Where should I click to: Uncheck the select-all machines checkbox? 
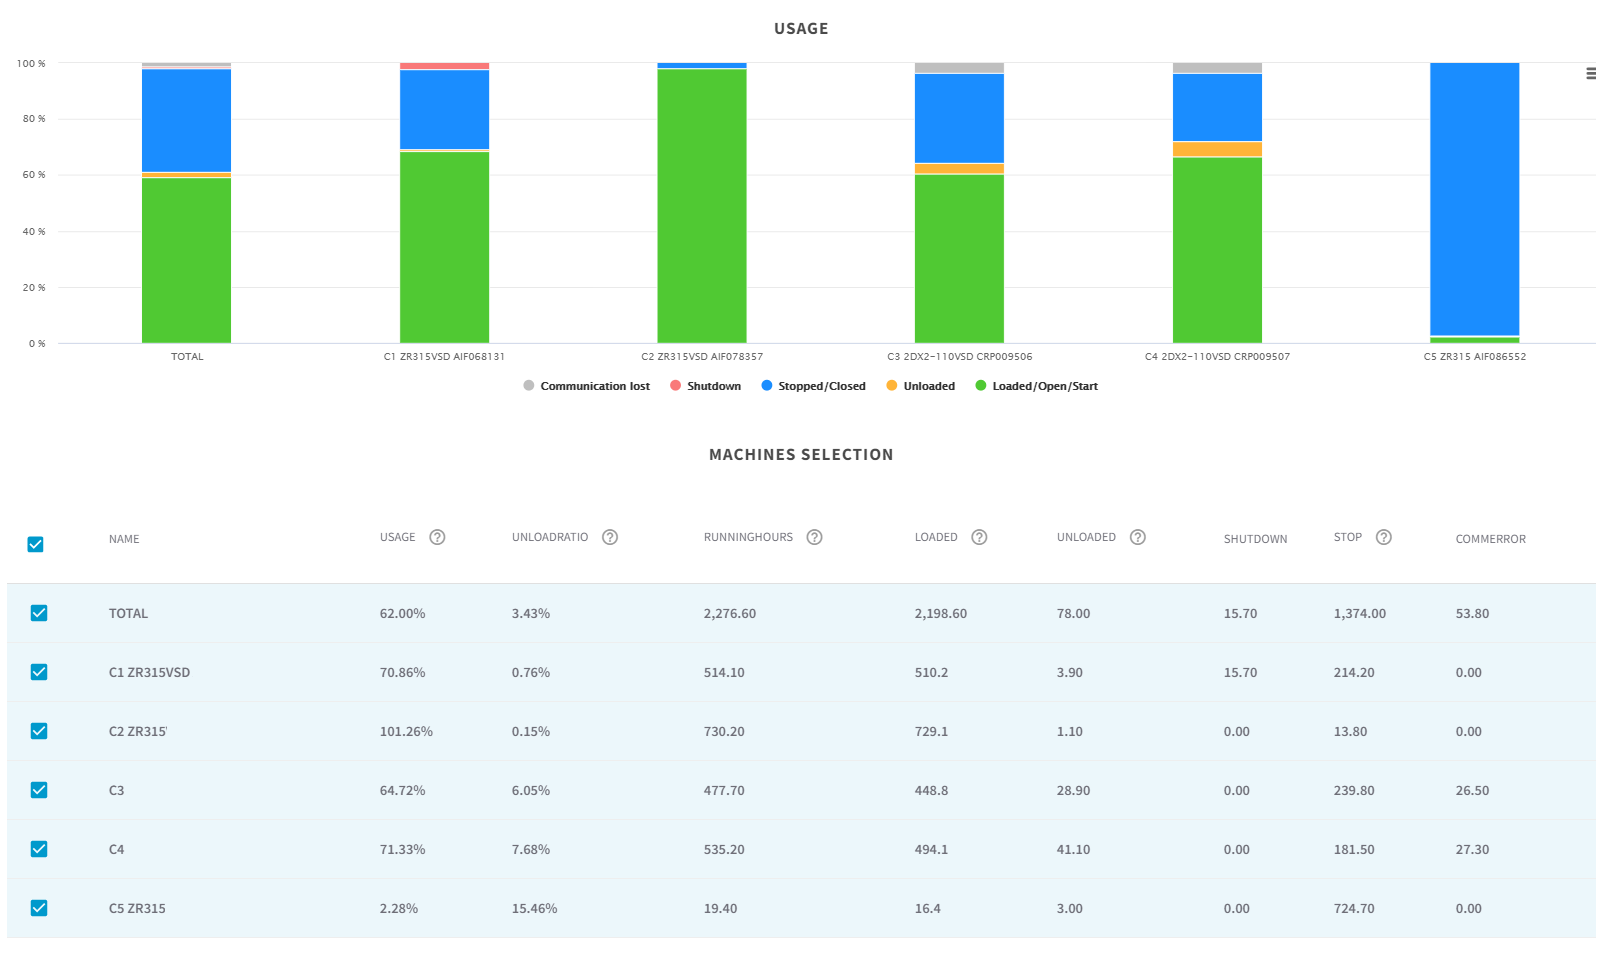(x=35, y=544)
